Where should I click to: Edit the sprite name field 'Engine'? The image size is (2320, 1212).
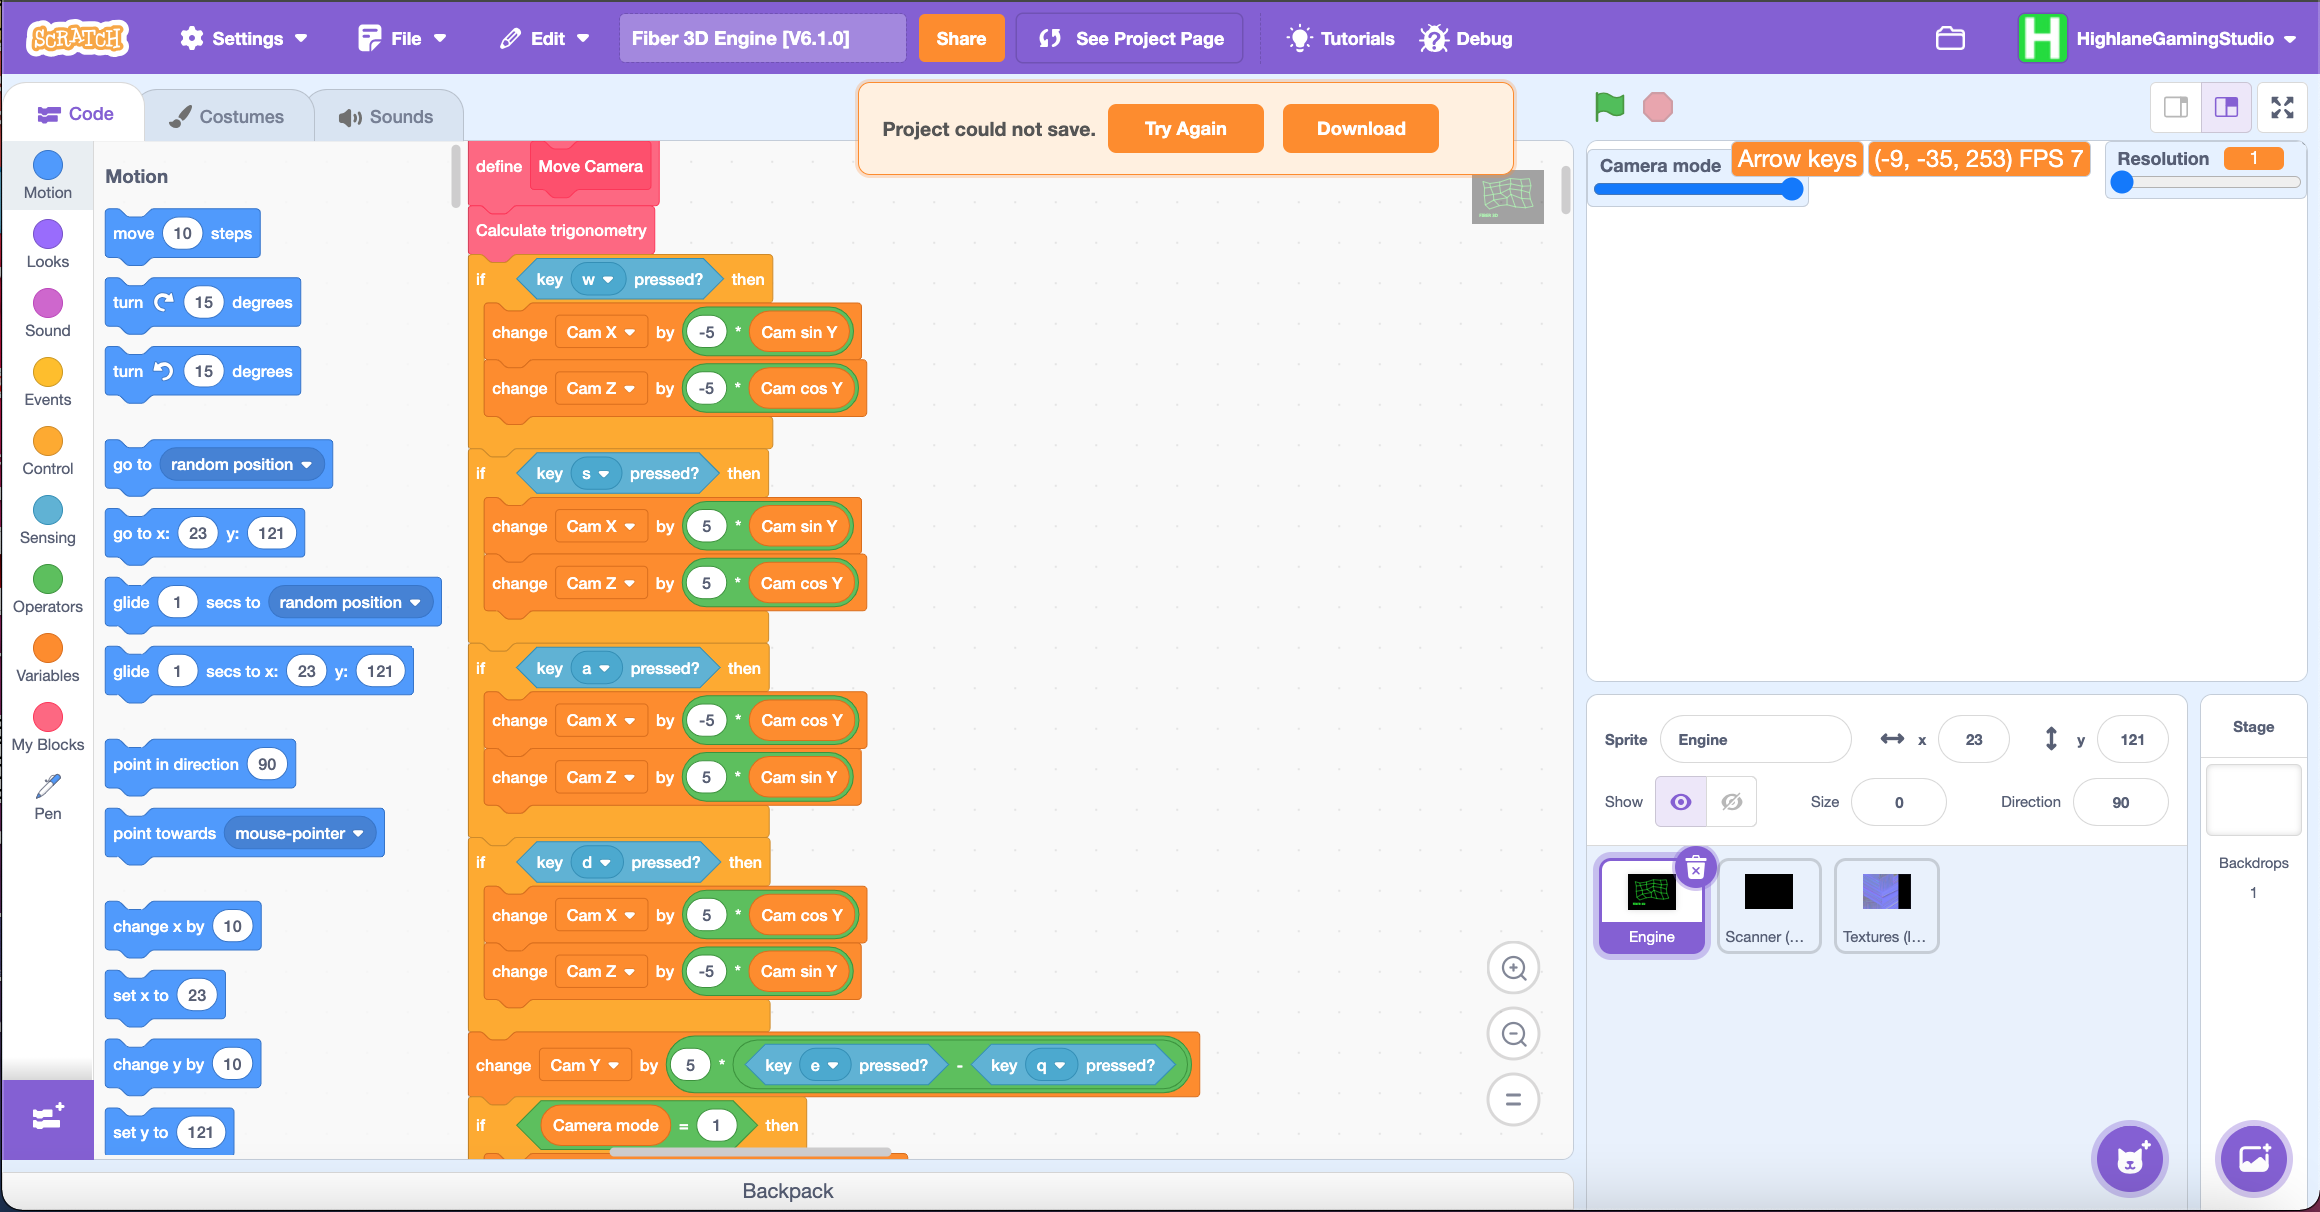coord(1756,740)
